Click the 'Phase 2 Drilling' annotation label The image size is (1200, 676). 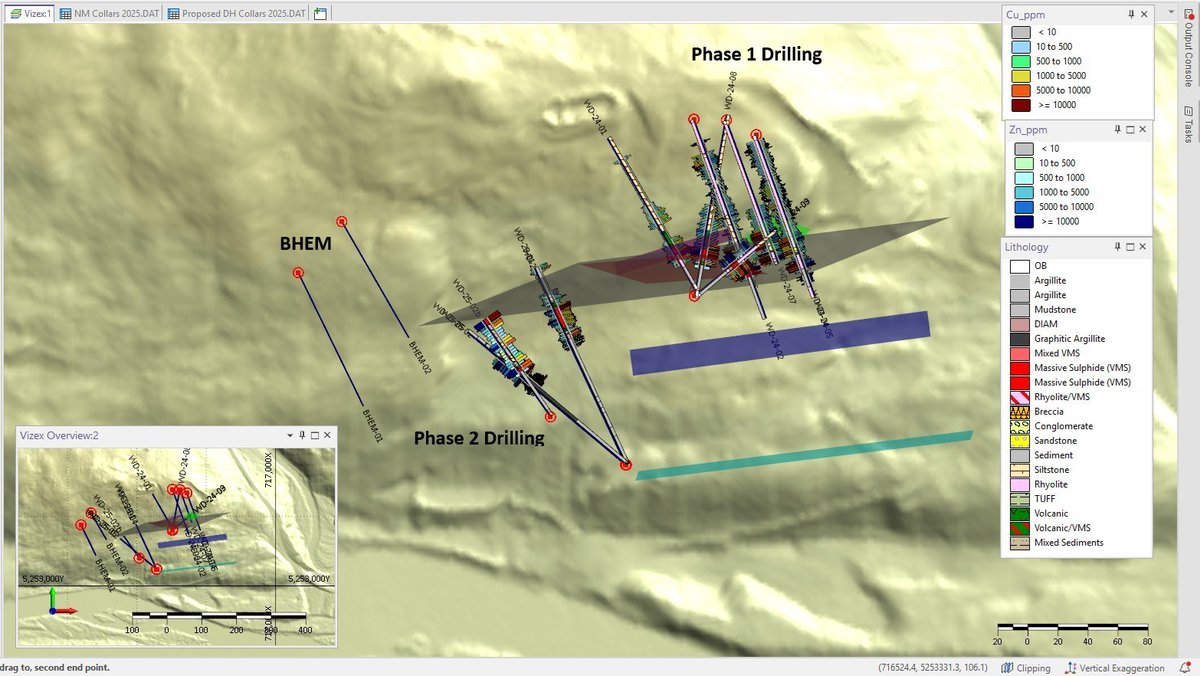[x=479, y=438]
